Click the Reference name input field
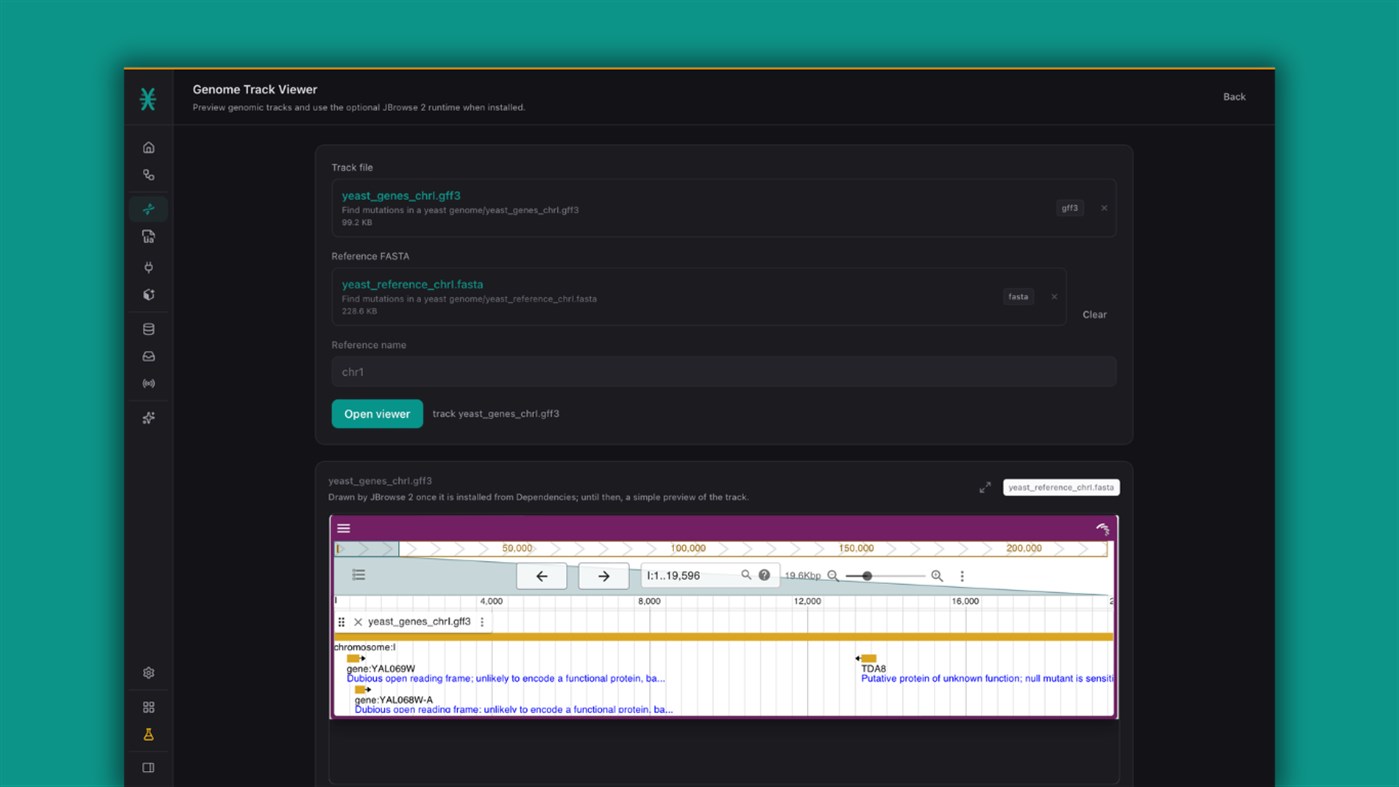1399x787 pixels. tap(724, 372)
